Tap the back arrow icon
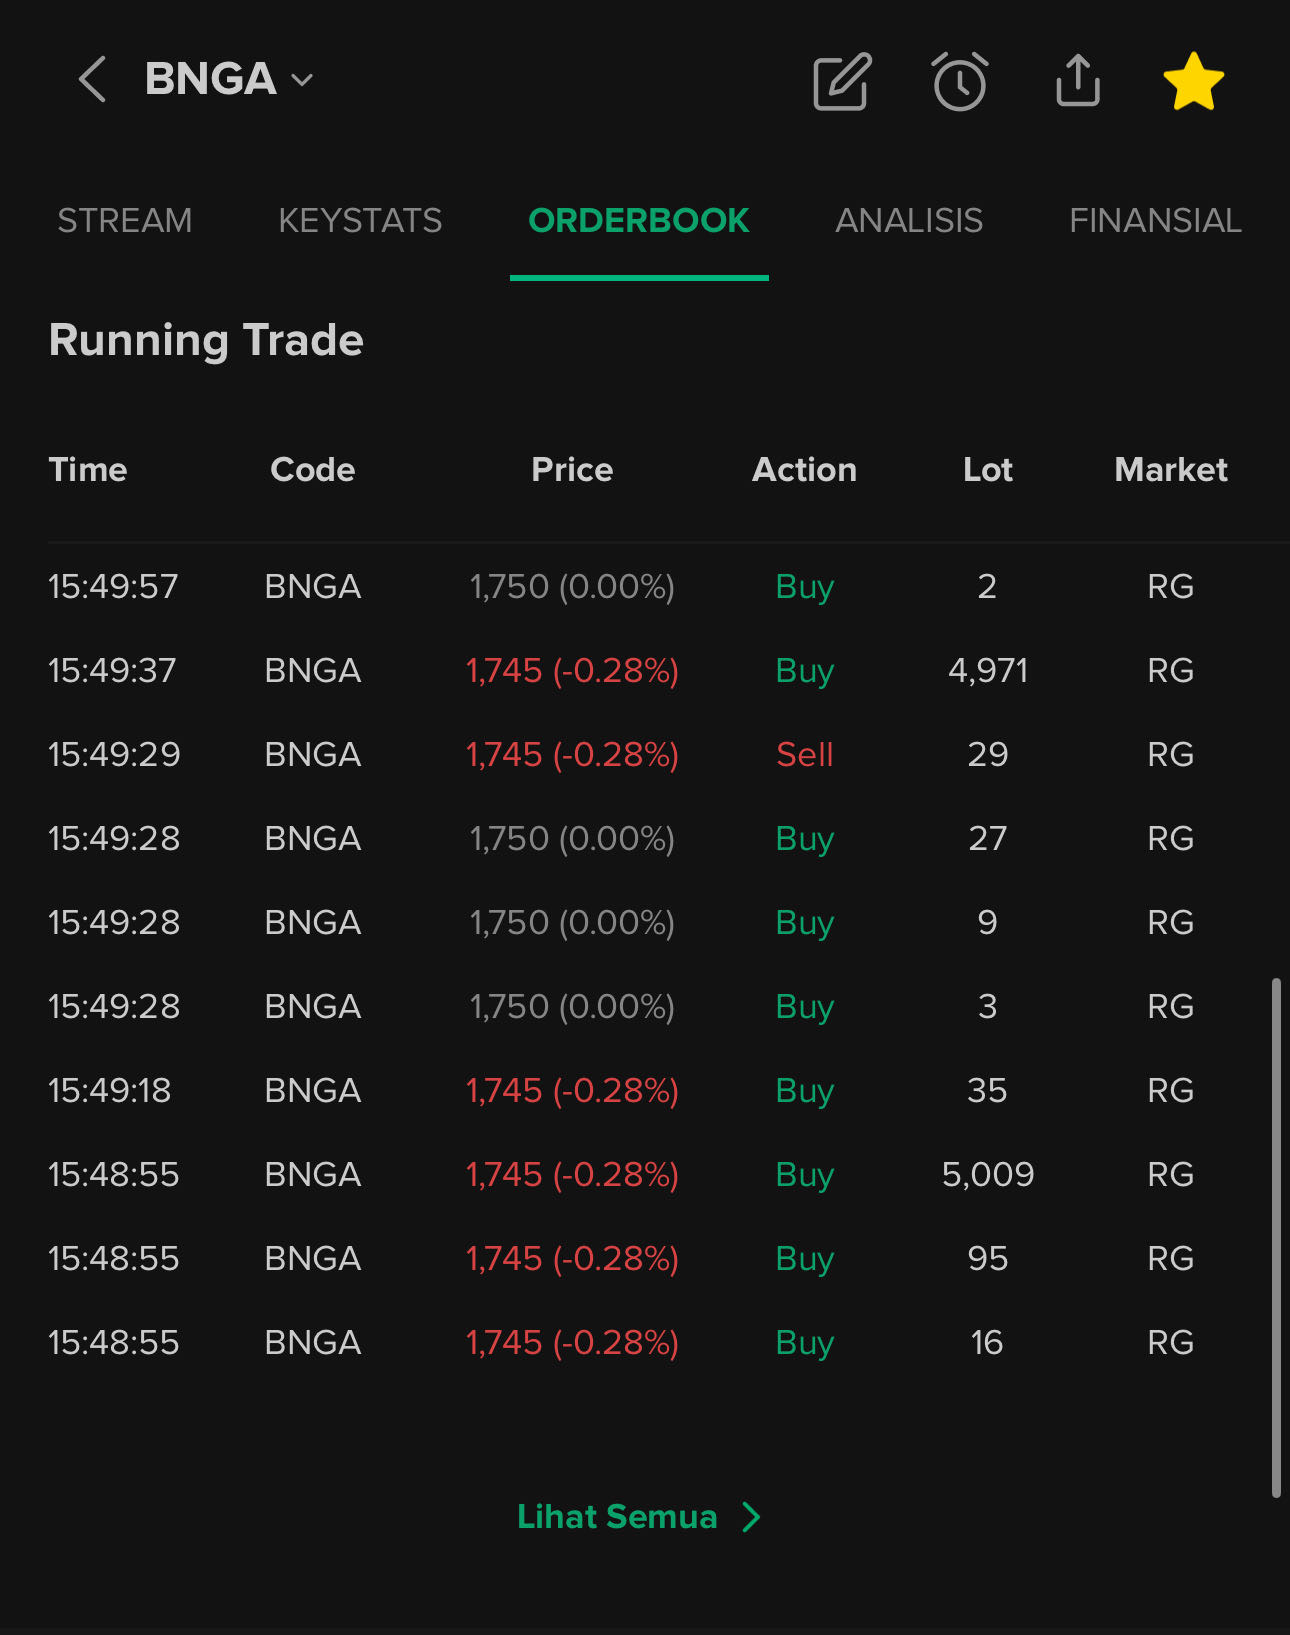Screen dimensions: 1290x1635 coord(92,80)
